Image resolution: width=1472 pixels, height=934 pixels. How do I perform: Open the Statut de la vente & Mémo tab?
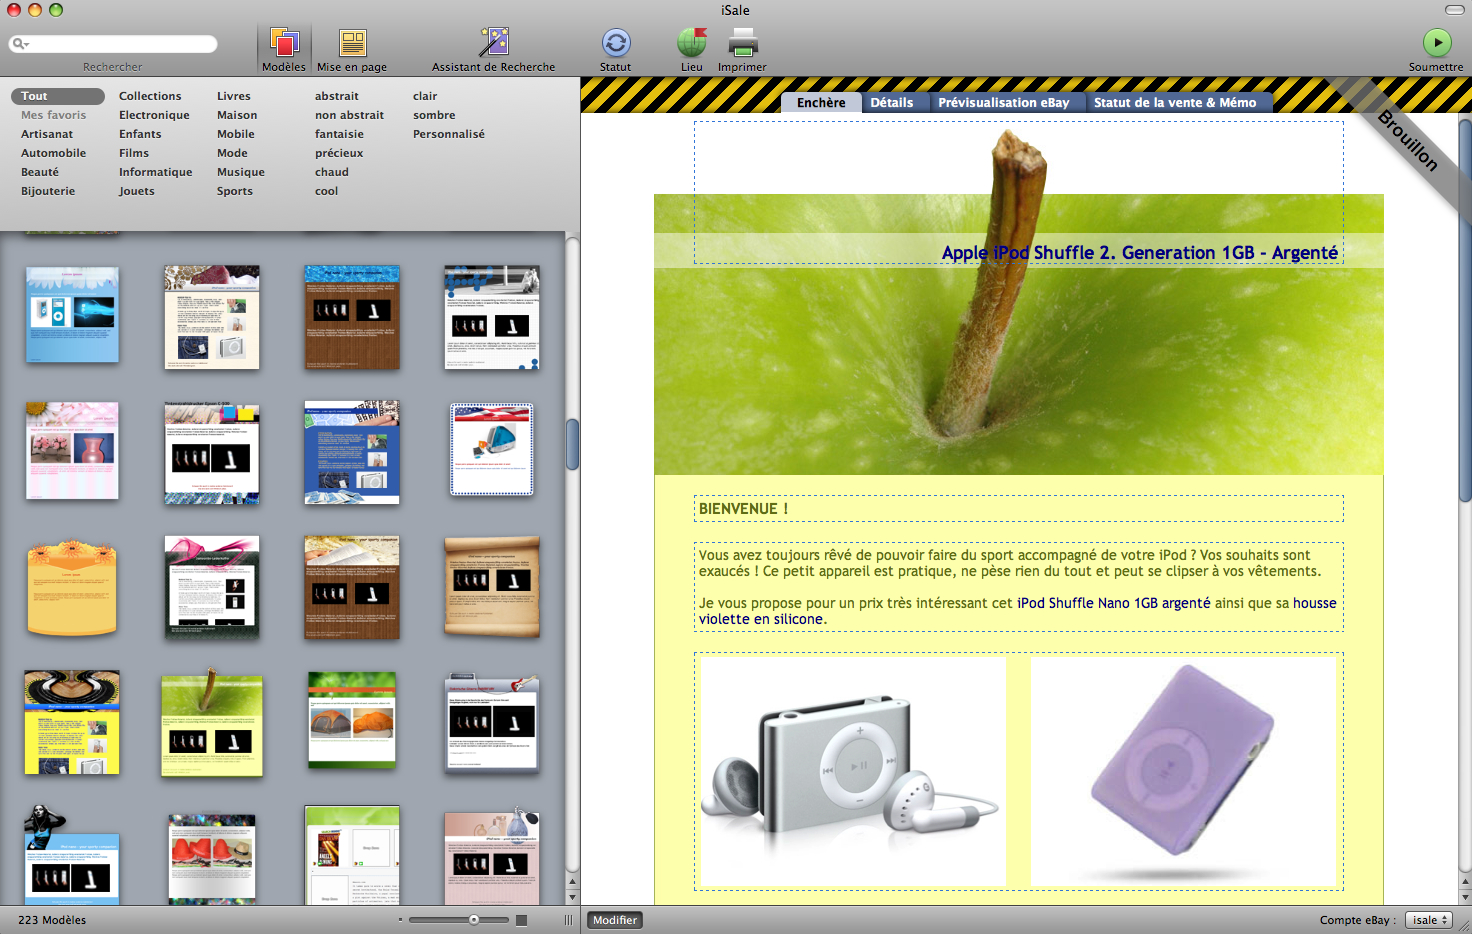(1175, 102)
